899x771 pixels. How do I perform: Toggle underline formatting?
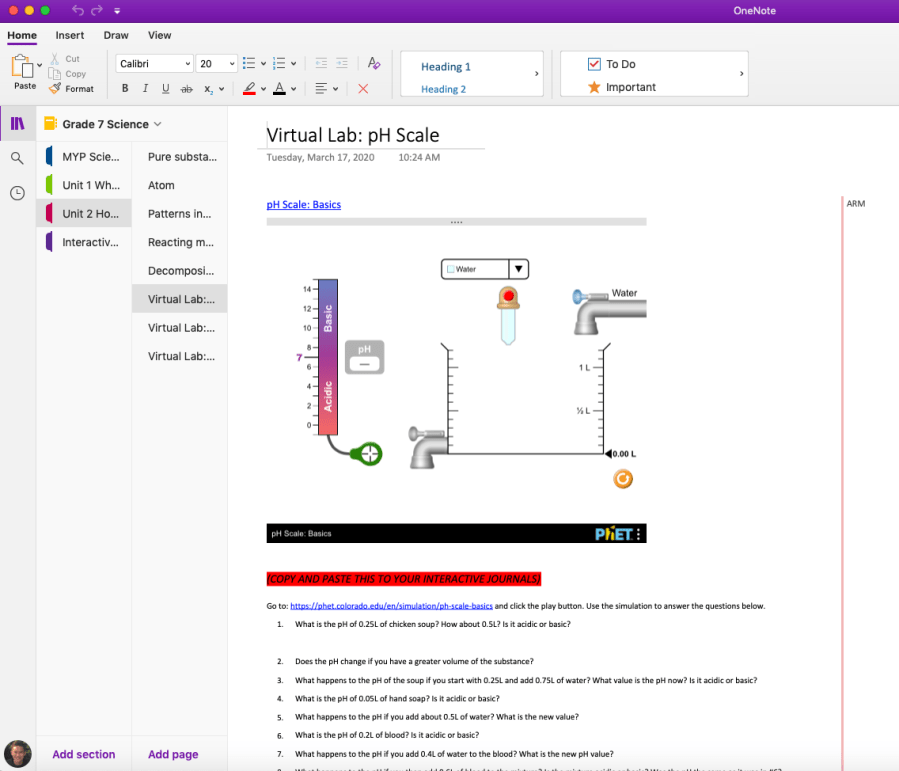165,89
